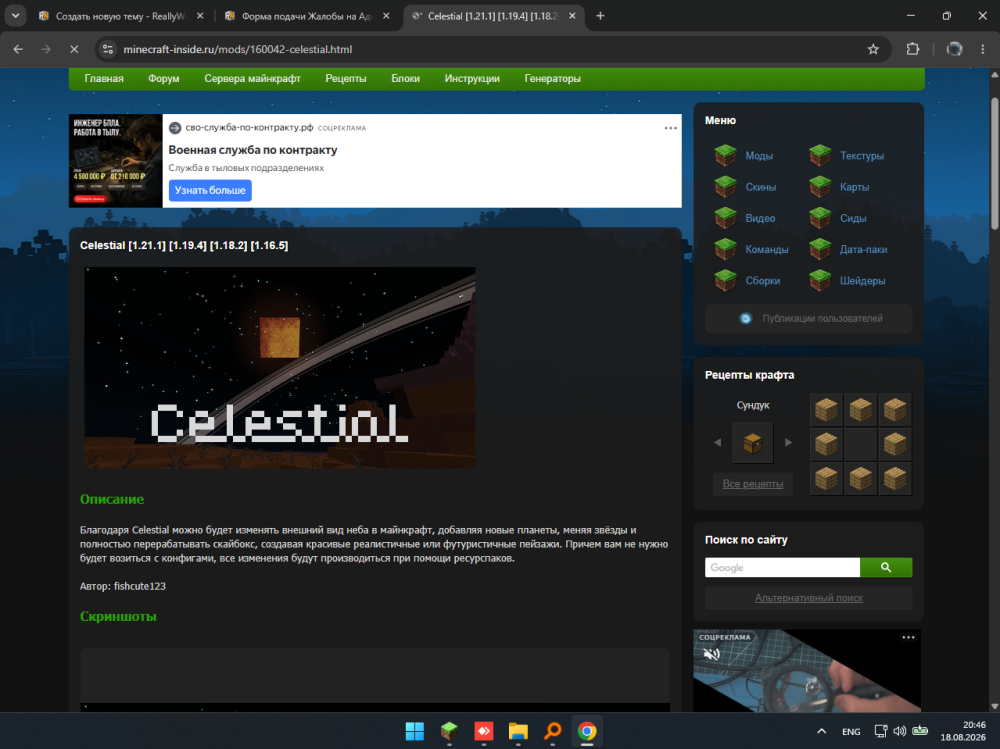Viewport: 1000px width, 749px height.
Task: Click the green search magnifier button
Action: pos(886,567)
